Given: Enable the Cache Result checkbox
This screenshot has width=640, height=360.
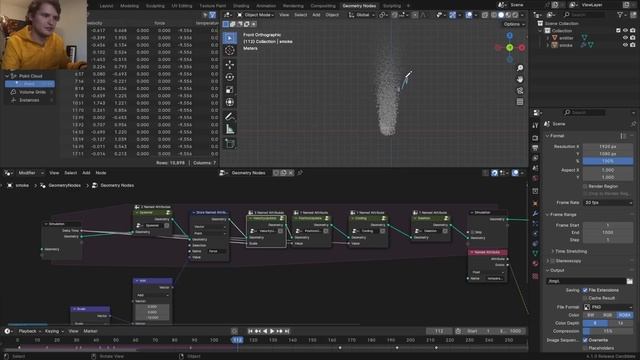Looking at the screenshot, I should click(x=585, y=298).
